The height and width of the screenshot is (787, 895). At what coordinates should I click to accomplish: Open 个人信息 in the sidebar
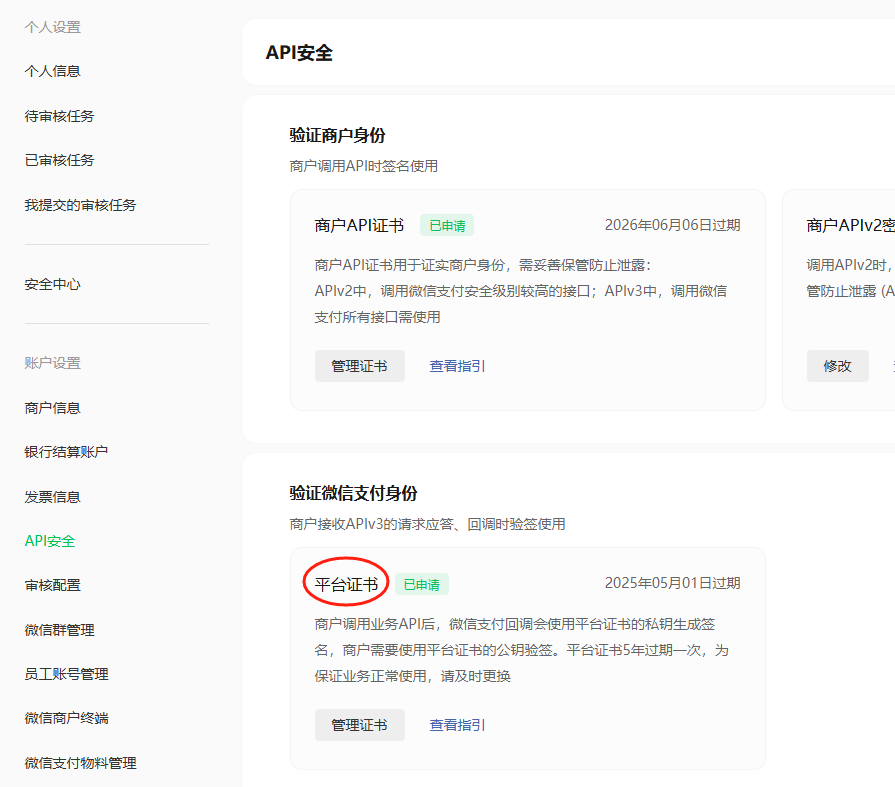(x=52, y=71)
